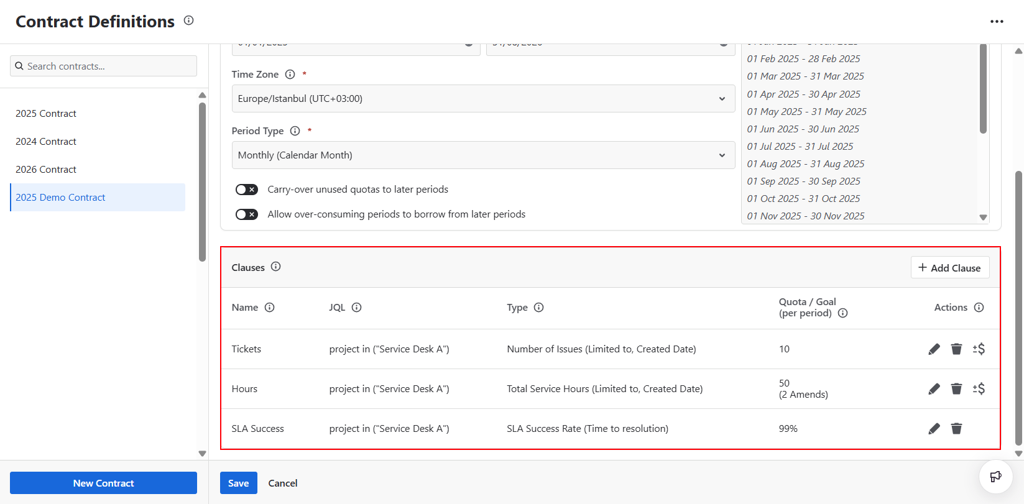Delete the Tickets clause
The image size is (1024, 504).
[x=956, y=349]
